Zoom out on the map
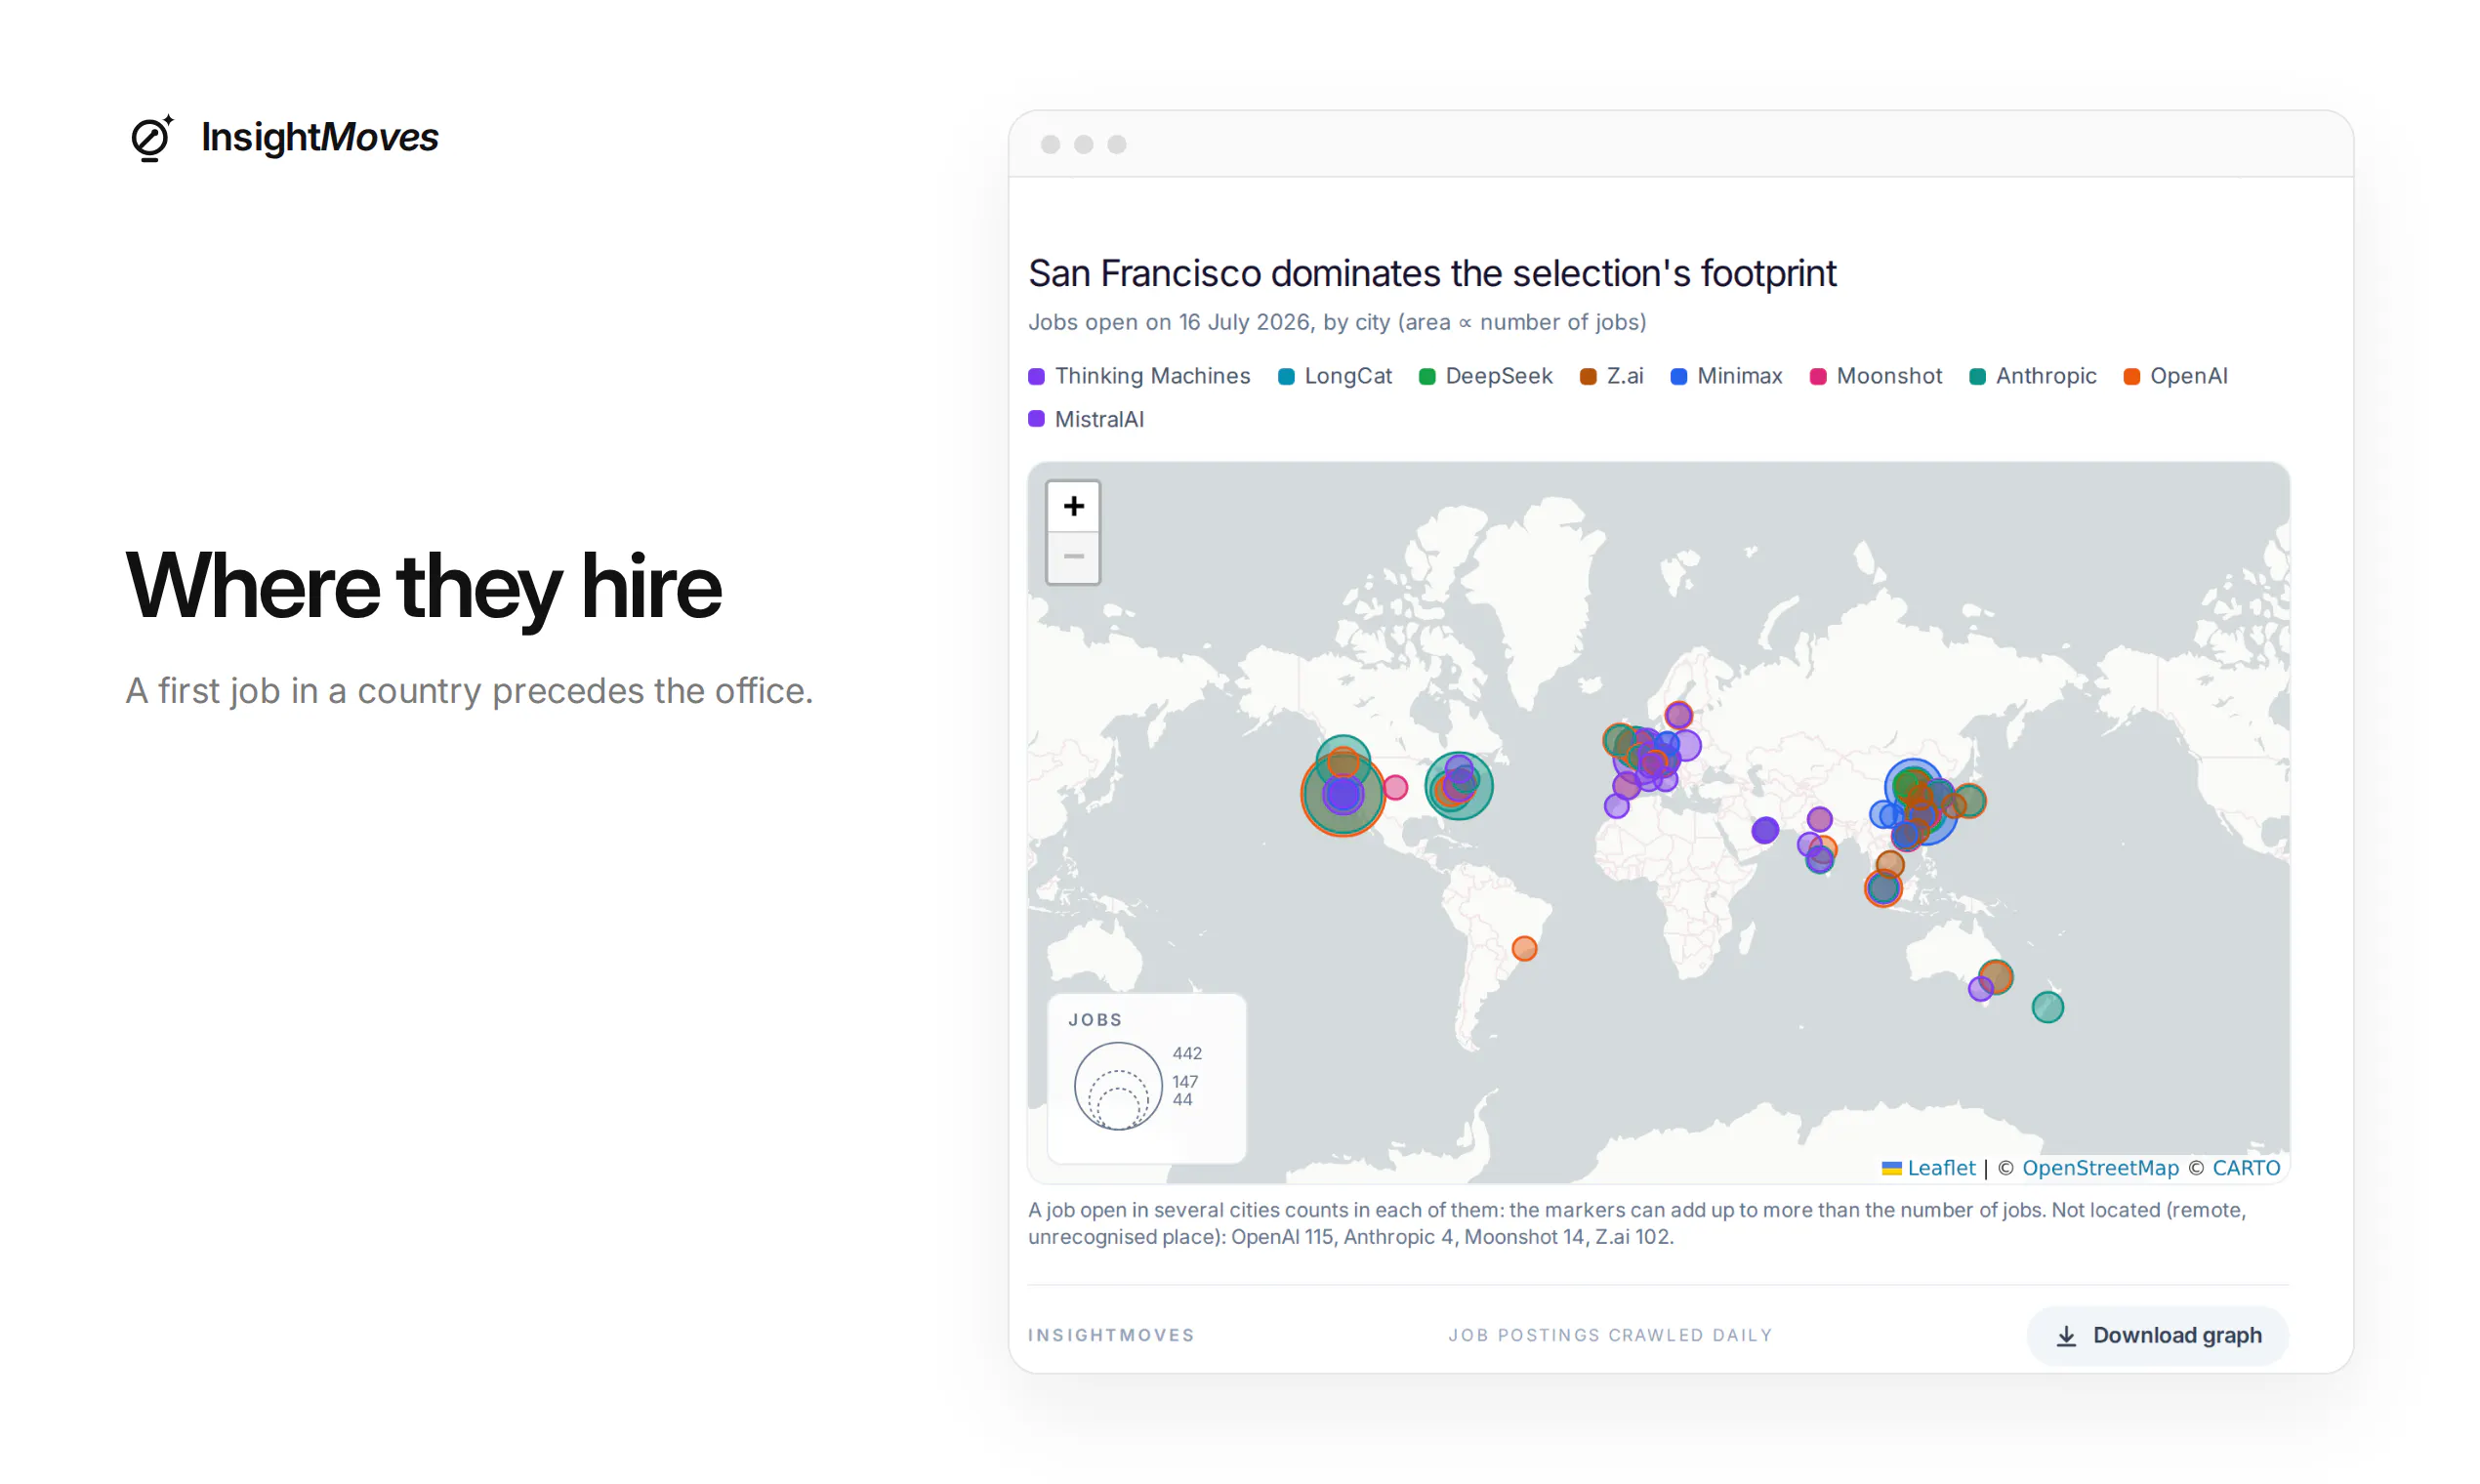 [x=1073, y=557]
